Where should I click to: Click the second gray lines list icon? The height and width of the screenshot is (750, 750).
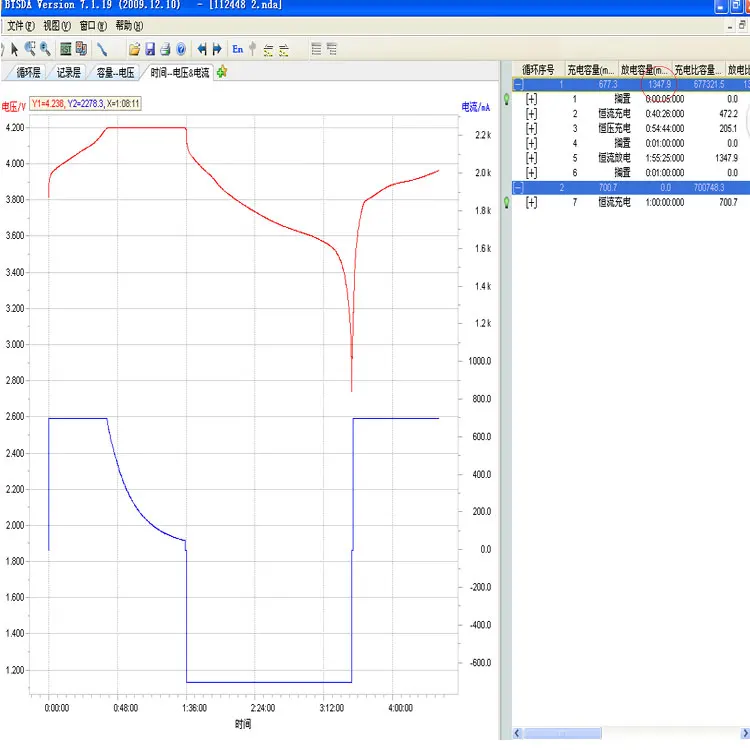[332, 49]
